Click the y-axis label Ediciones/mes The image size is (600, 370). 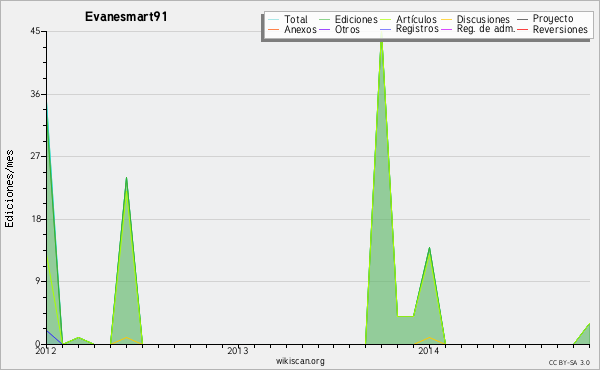10,188
